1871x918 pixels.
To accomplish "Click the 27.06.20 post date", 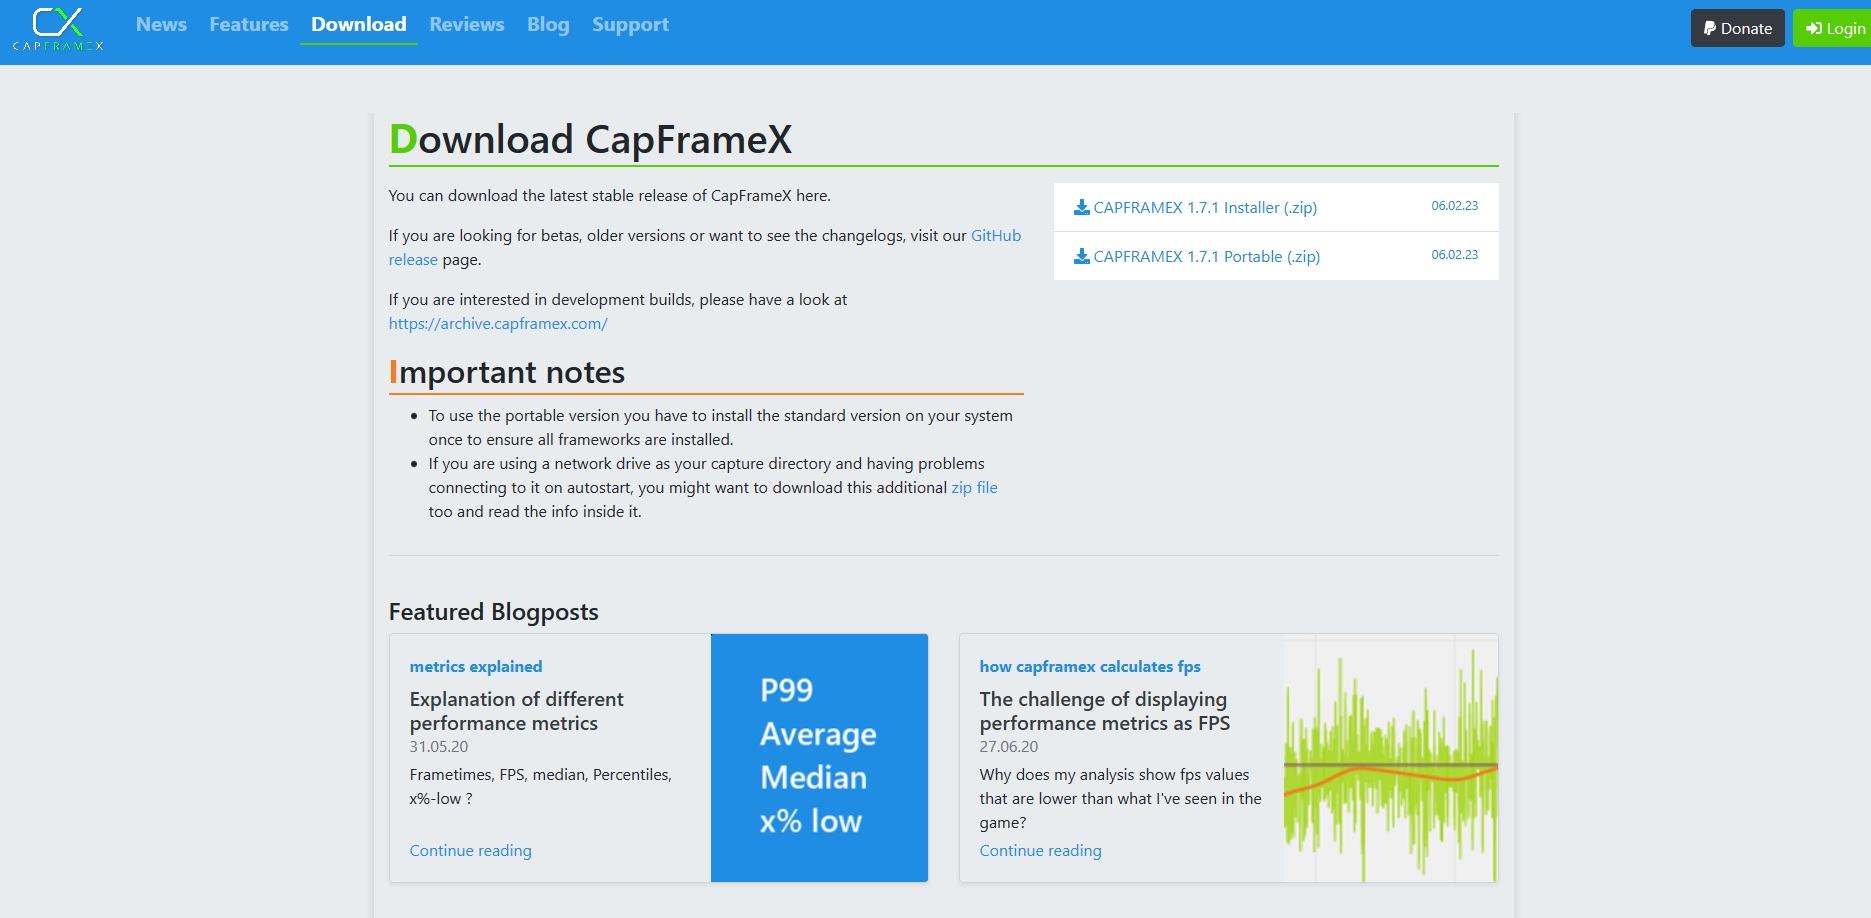I will pyautogui.click(x=1009, y=746).
